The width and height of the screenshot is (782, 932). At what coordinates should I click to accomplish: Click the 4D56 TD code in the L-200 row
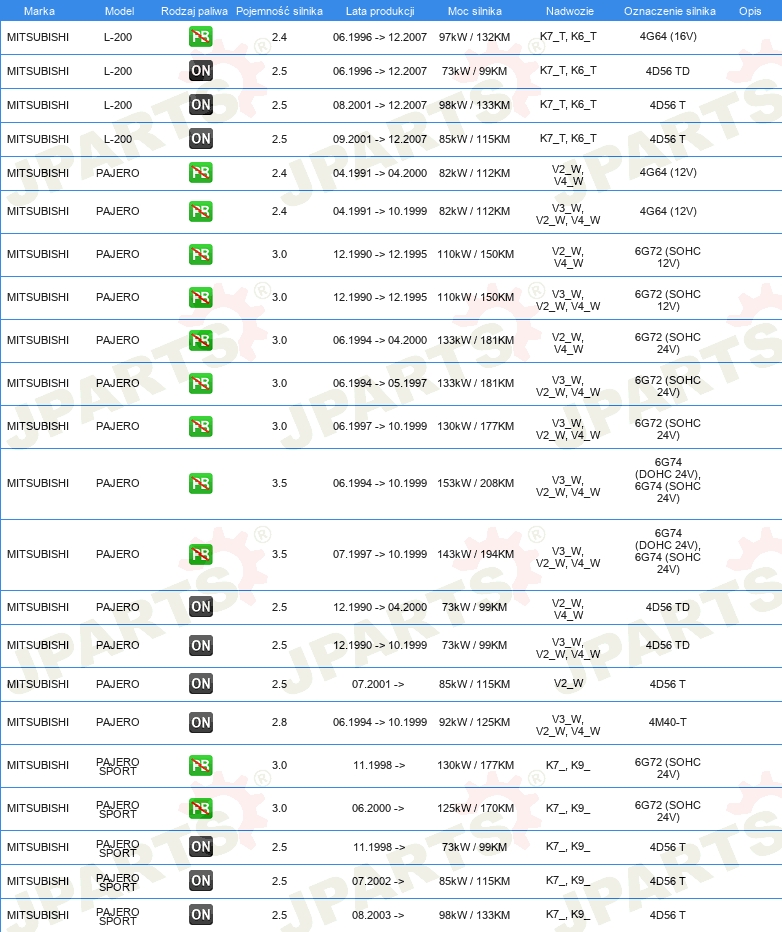(667, 71)
